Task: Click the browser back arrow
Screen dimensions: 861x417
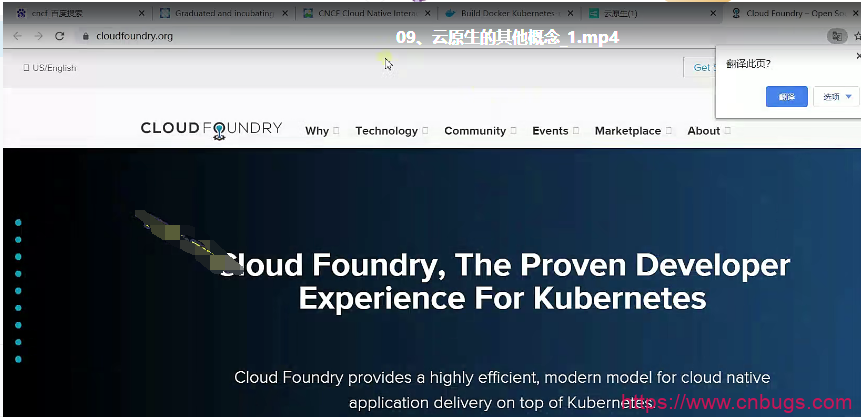Action: click(x=16, y=36)
